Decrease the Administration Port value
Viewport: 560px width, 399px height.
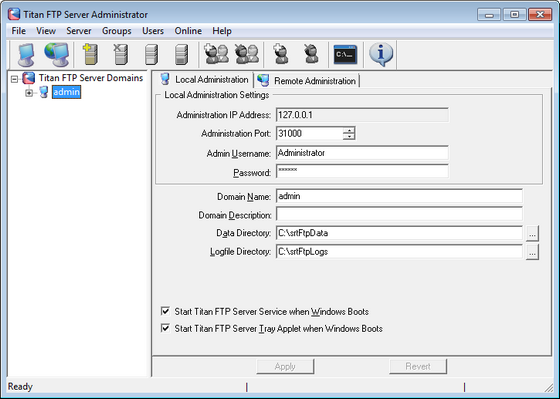[x=349, y=136]
